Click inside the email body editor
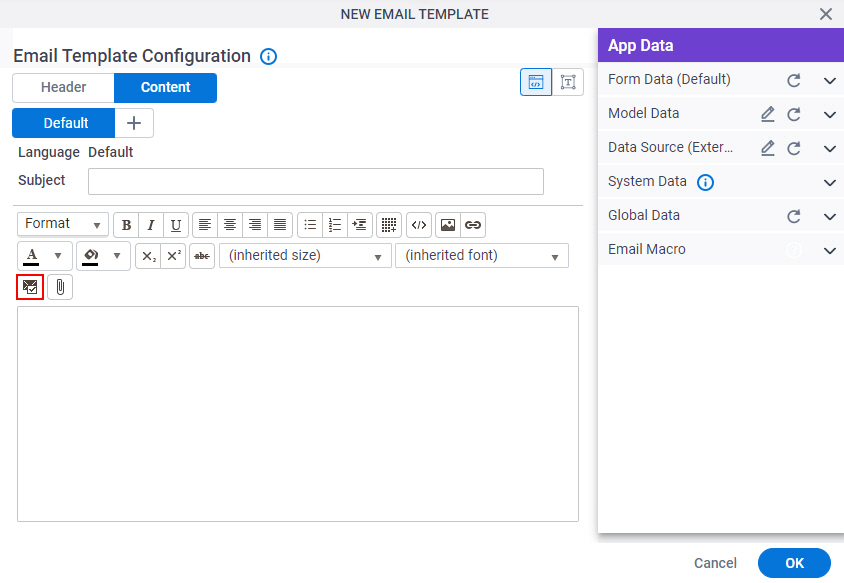Screen dimensions: 844x583 (x=298, y=414)
